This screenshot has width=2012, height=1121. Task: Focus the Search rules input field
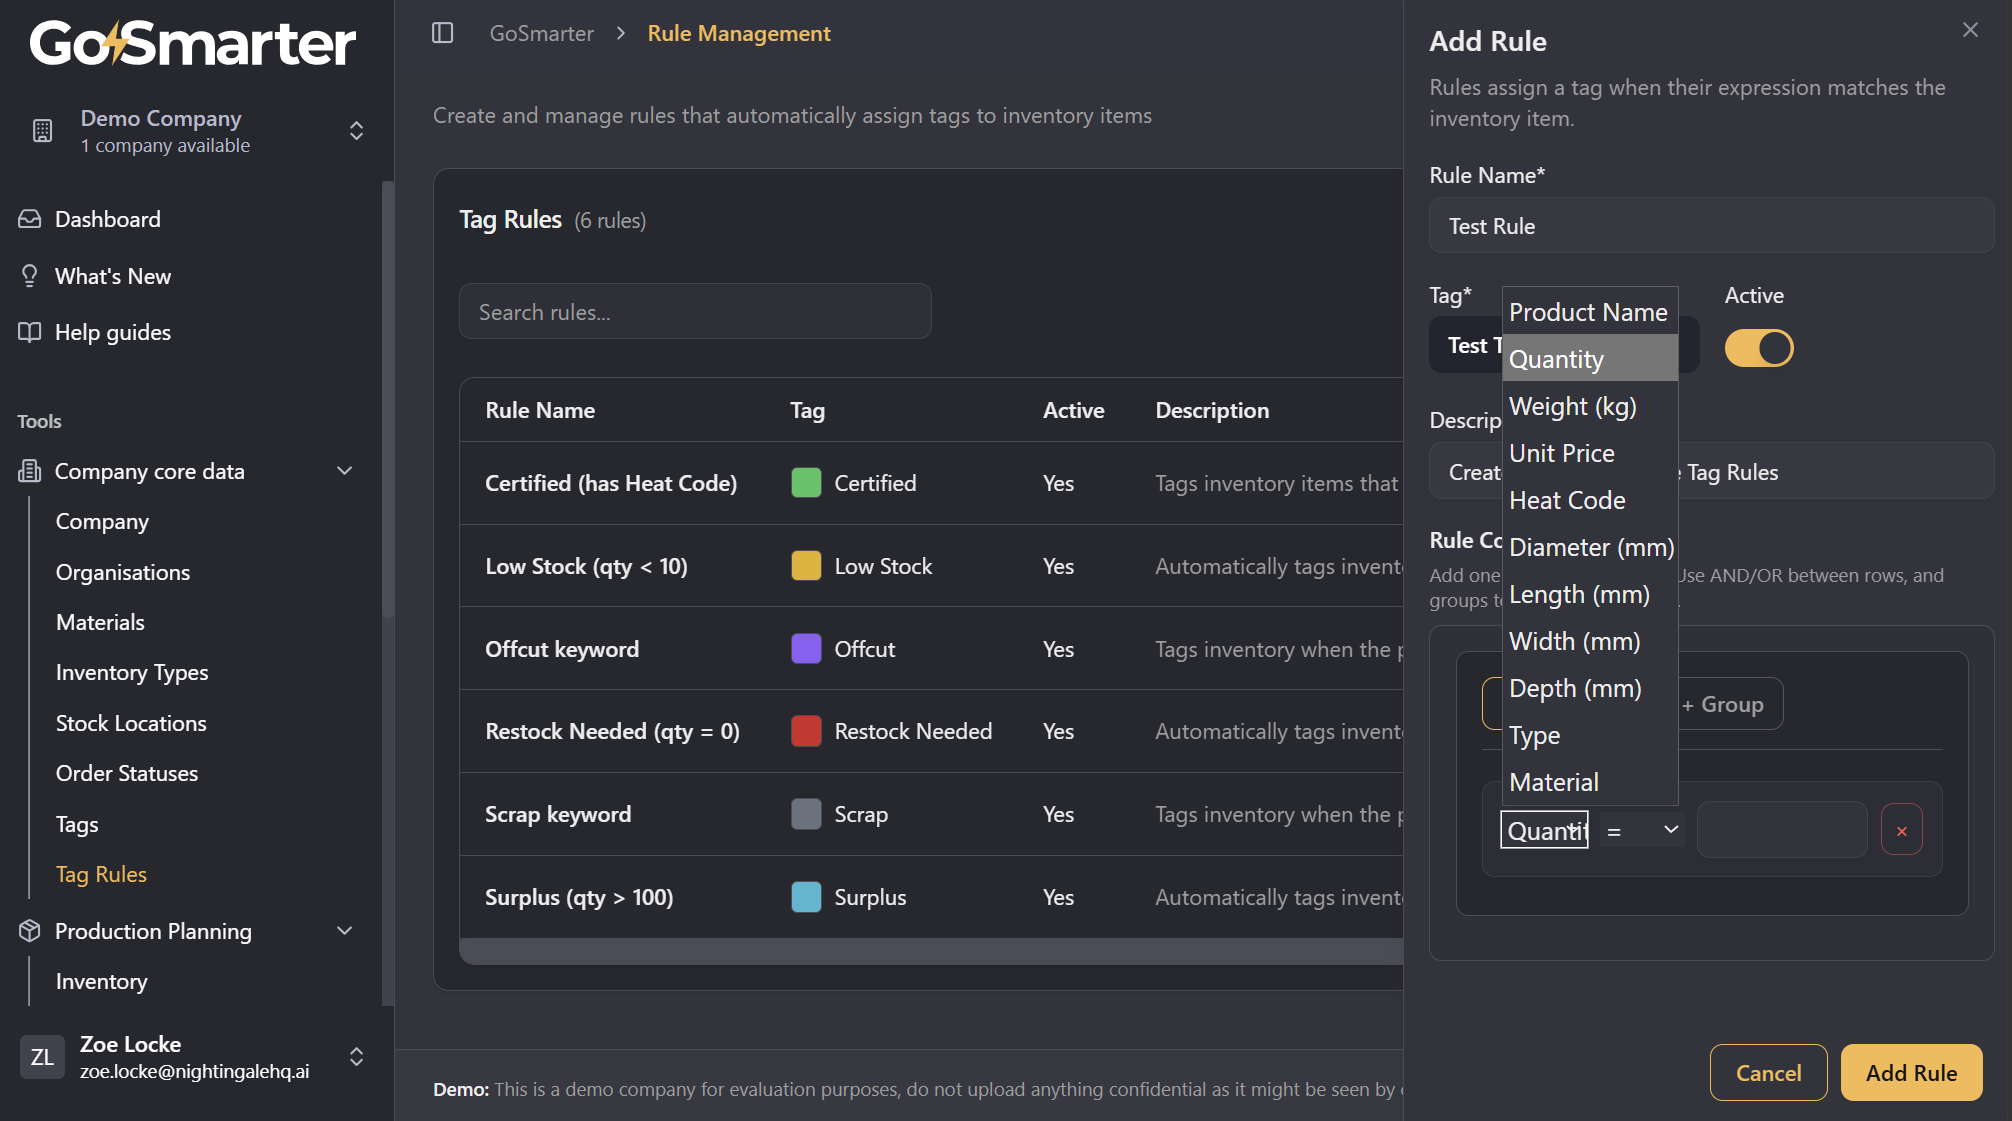[695, 312]
